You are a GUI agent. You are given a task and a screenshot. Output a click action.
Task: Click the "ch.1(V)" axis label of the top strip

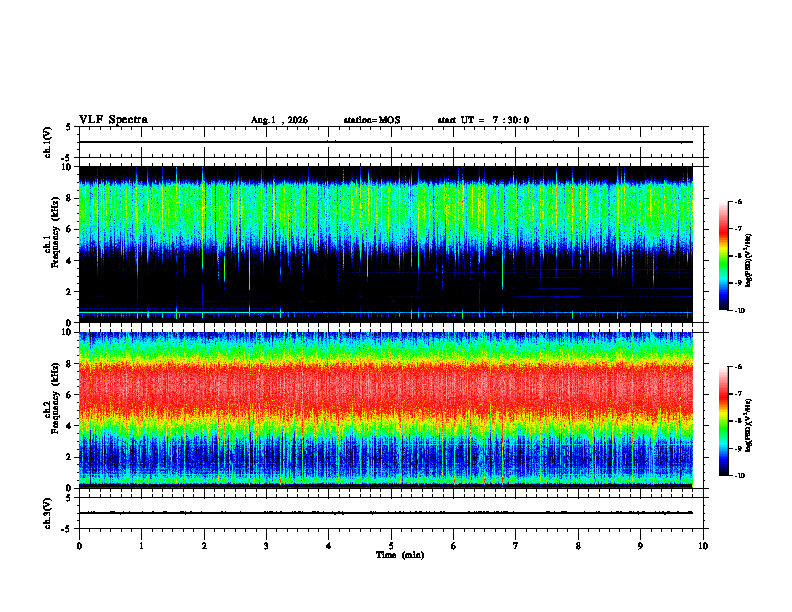(47, 142)
